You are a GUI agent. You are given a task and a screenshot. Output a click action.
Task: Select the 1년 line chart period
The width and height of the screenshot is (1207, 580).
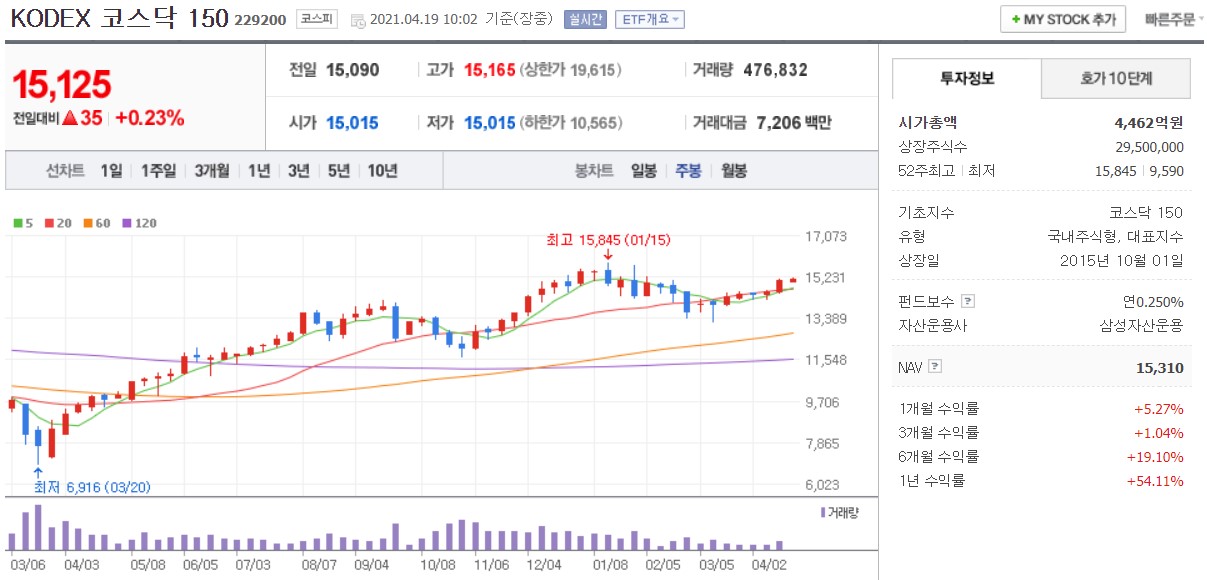point(259,171)
